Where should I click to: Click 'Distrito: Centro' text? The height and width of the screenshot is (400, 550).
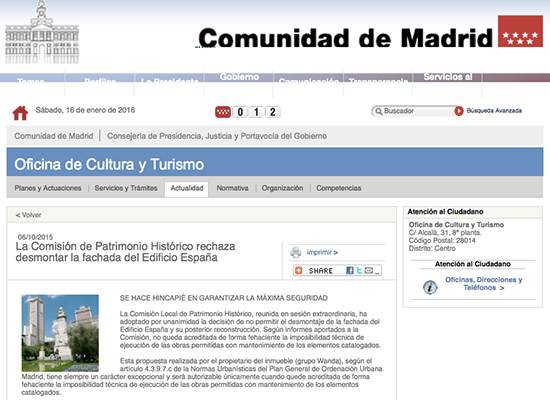click(x=432, y=248)
